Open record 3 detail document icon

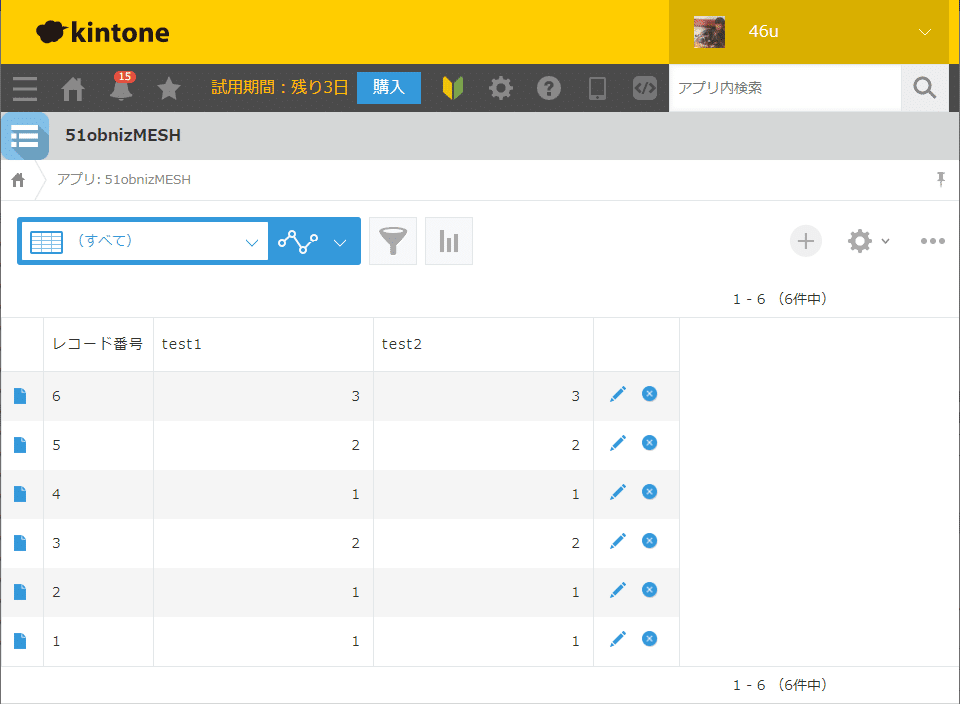click(x=20, y=543)
